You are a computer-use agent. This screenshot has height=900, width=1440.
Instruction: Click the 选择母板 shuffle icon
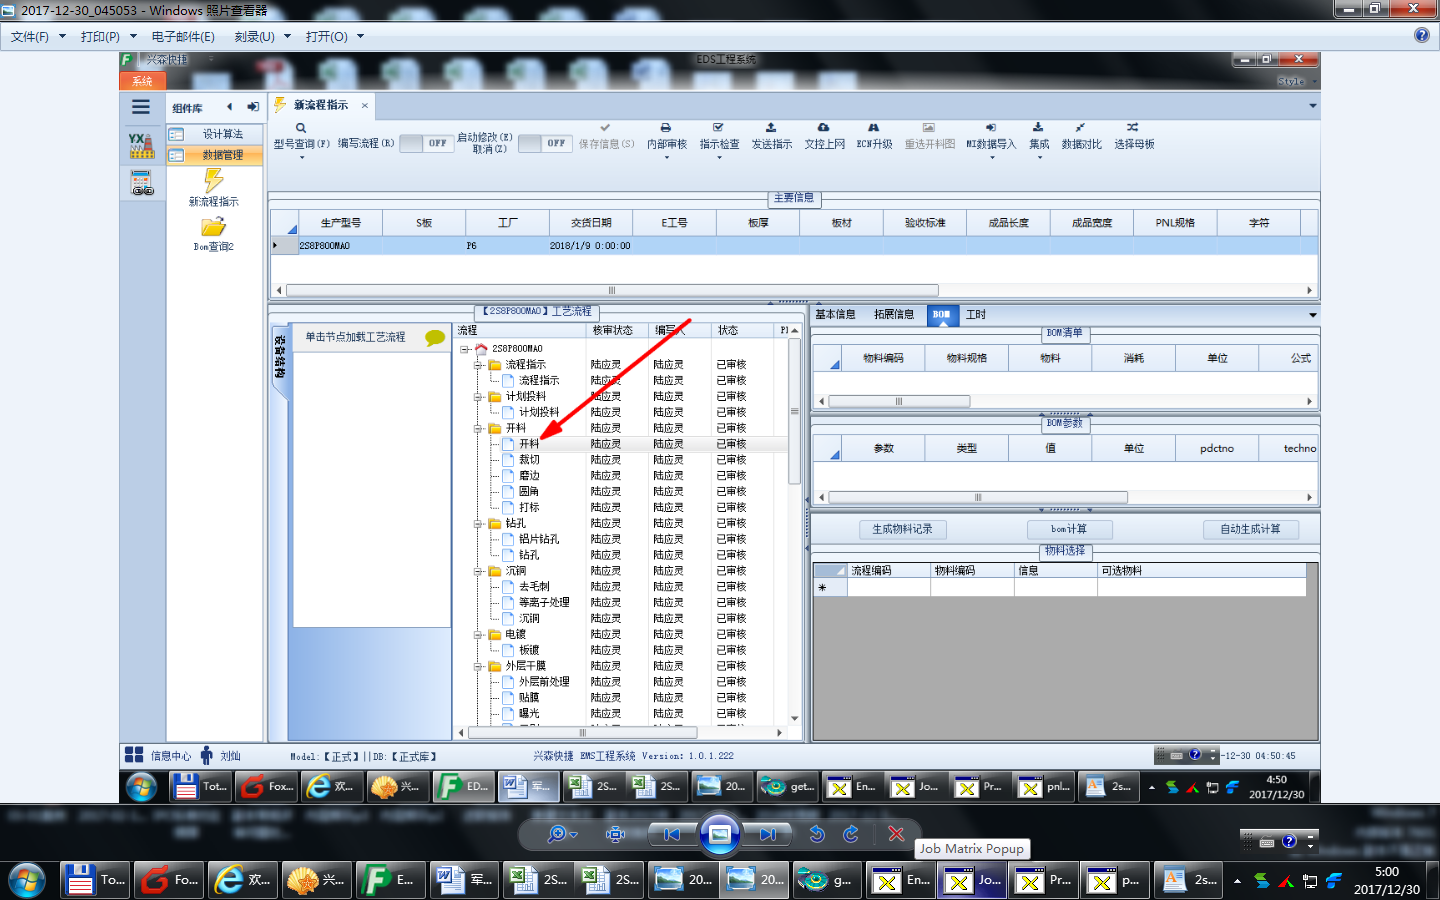click(x=1133, y=128)
